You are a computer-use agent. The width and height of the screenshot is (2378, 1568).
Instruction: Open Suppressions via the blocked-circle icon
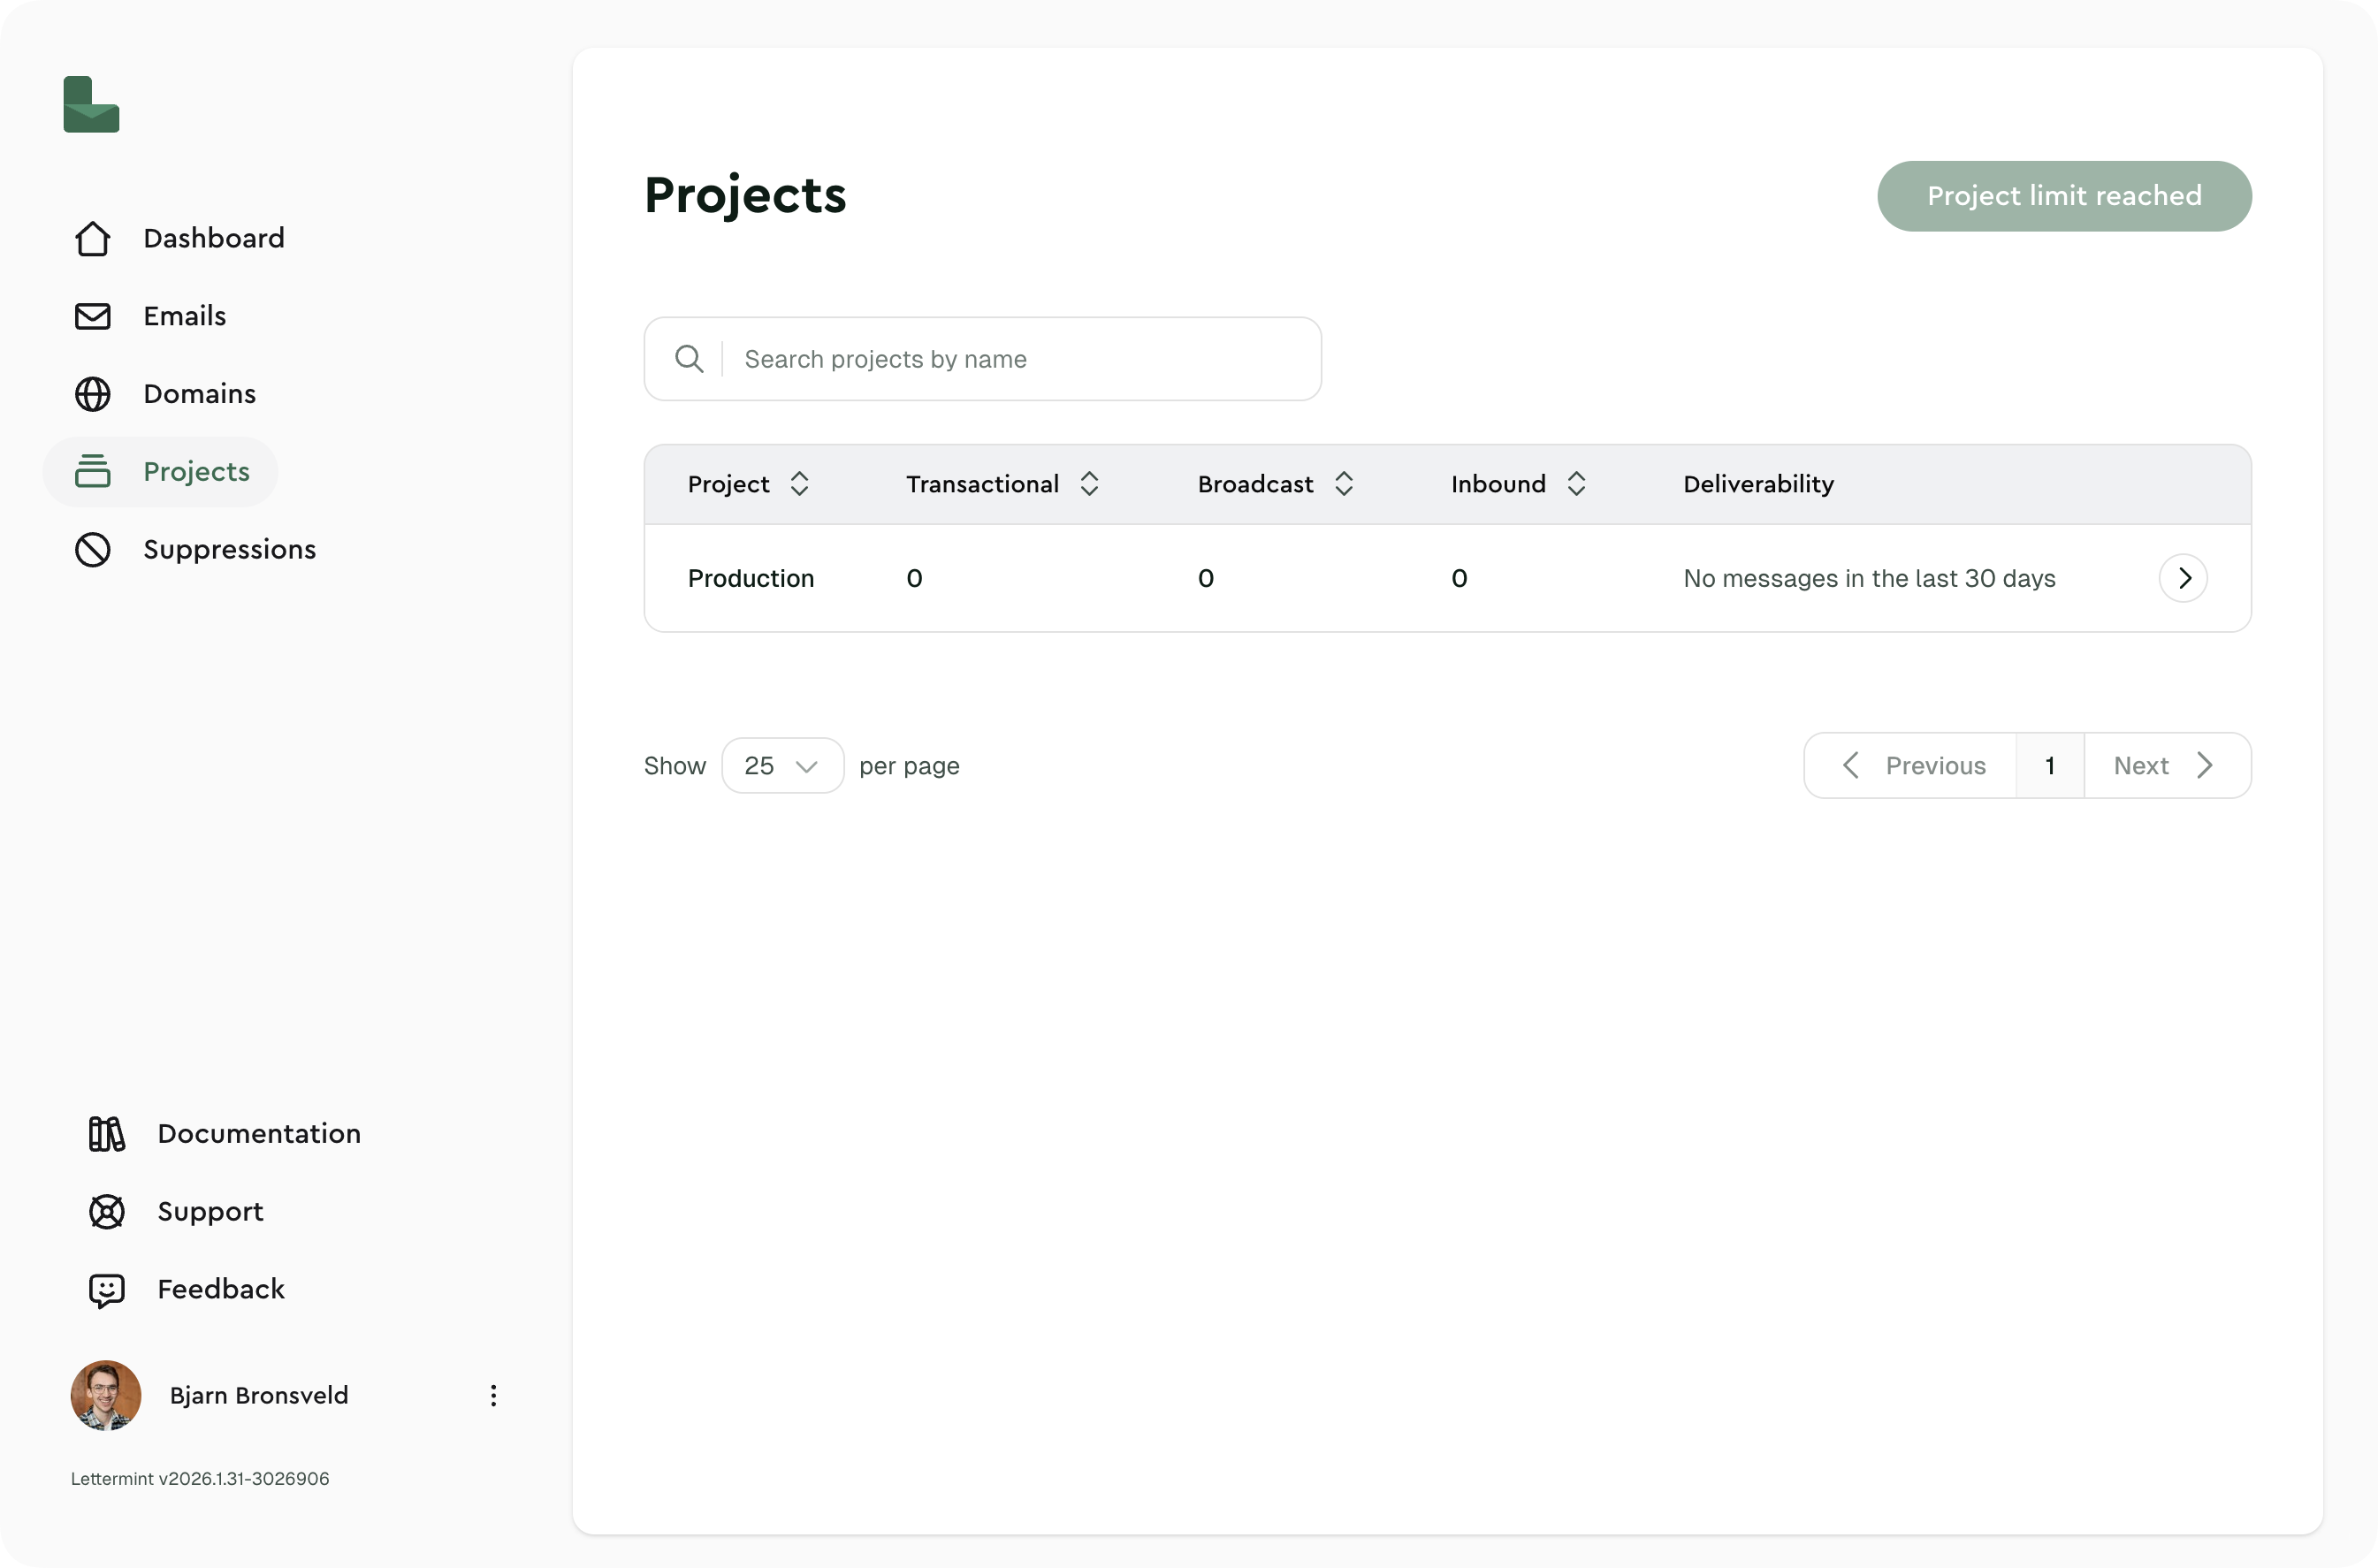[x=92, y=549]
